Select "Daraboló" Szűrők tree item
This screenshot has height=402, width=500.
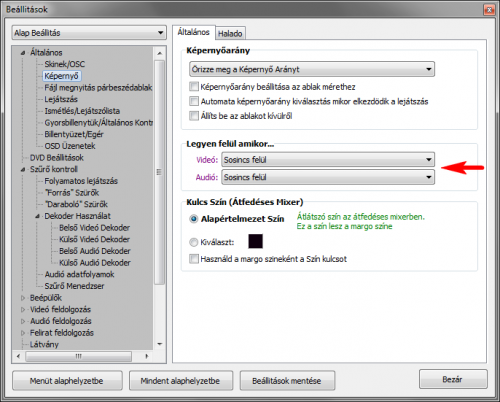76,204
